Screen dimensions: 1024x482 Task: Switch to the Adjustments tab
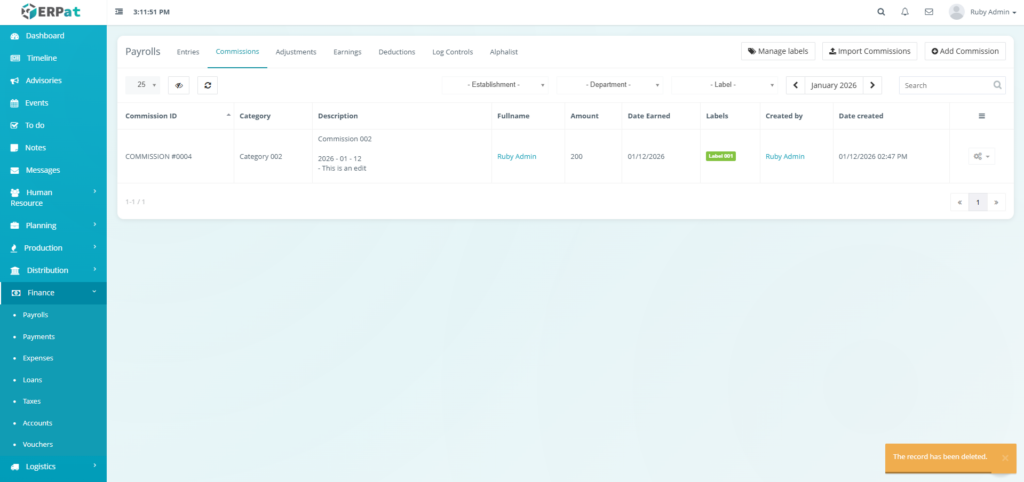296,52
